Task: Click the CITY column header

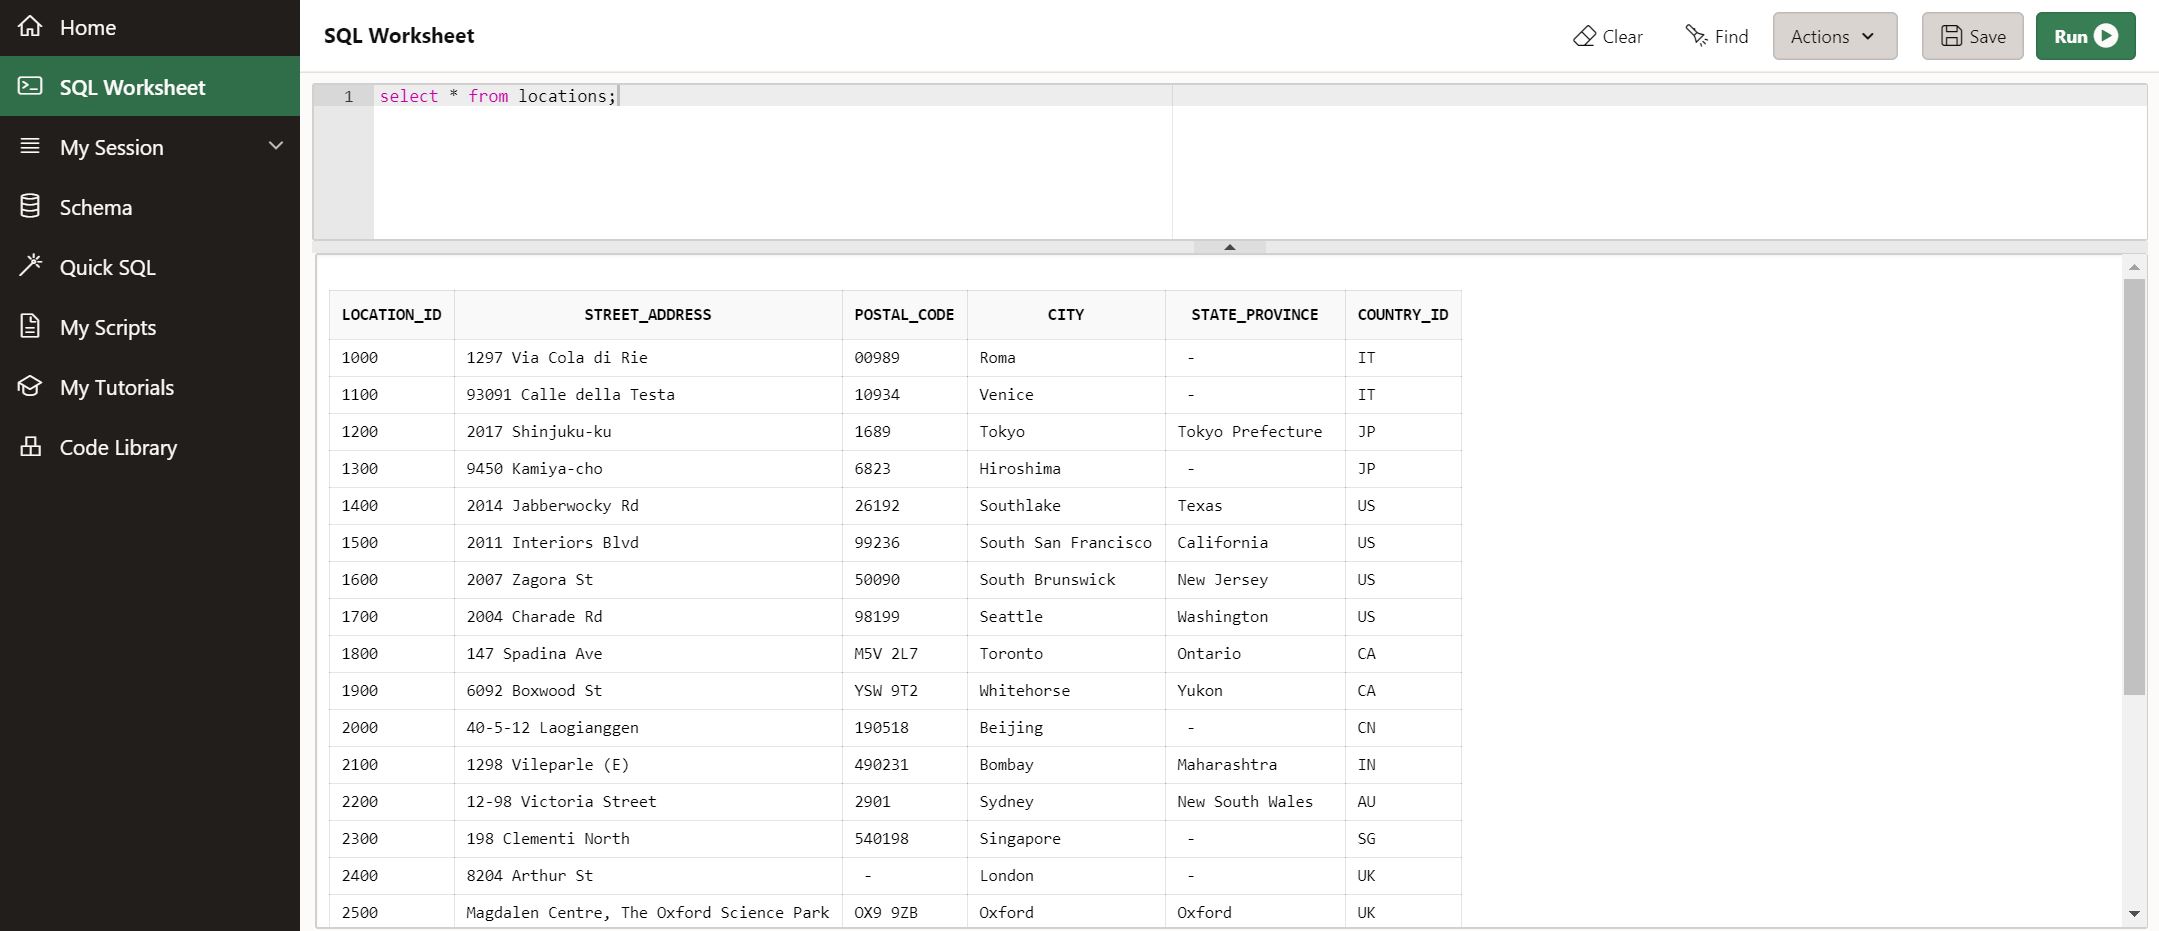Action: [x=1066, y=315]
